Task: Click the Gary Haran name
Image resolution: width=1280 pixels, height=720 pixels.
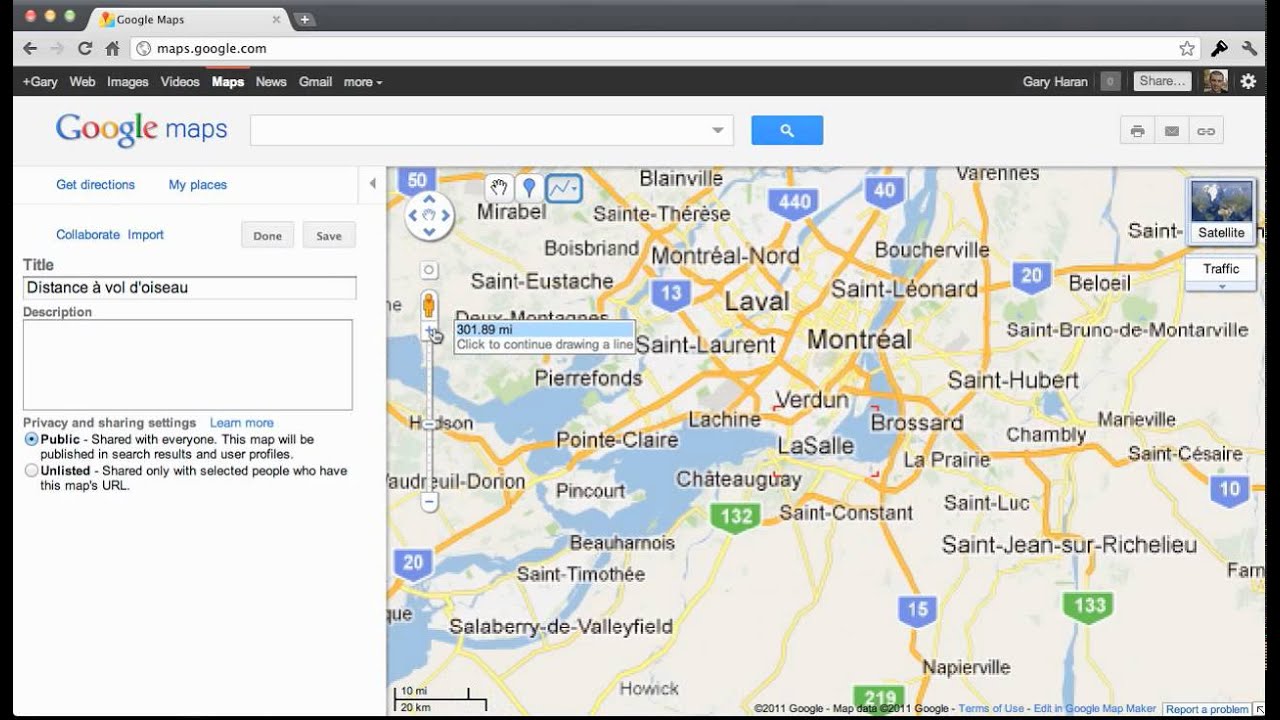Action: coord(1055,82)
